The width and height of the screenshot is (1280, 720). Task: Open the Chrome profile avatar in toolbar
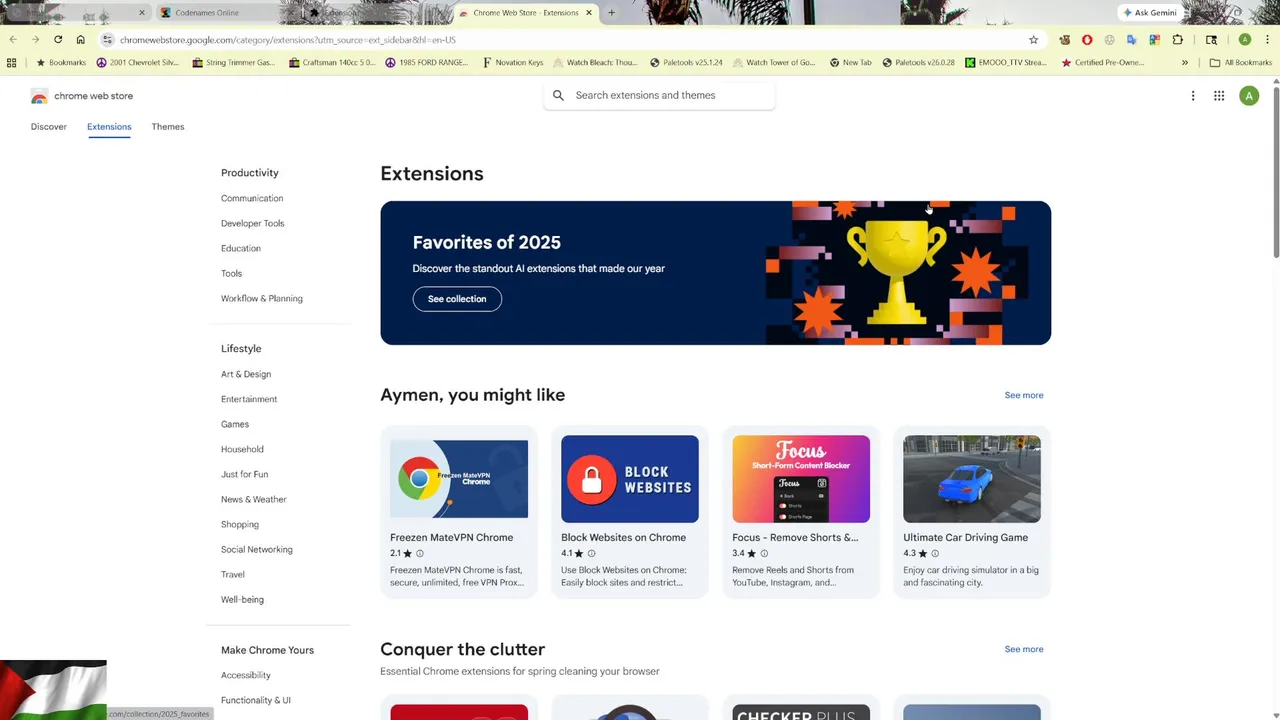[x=1245, y=40]
